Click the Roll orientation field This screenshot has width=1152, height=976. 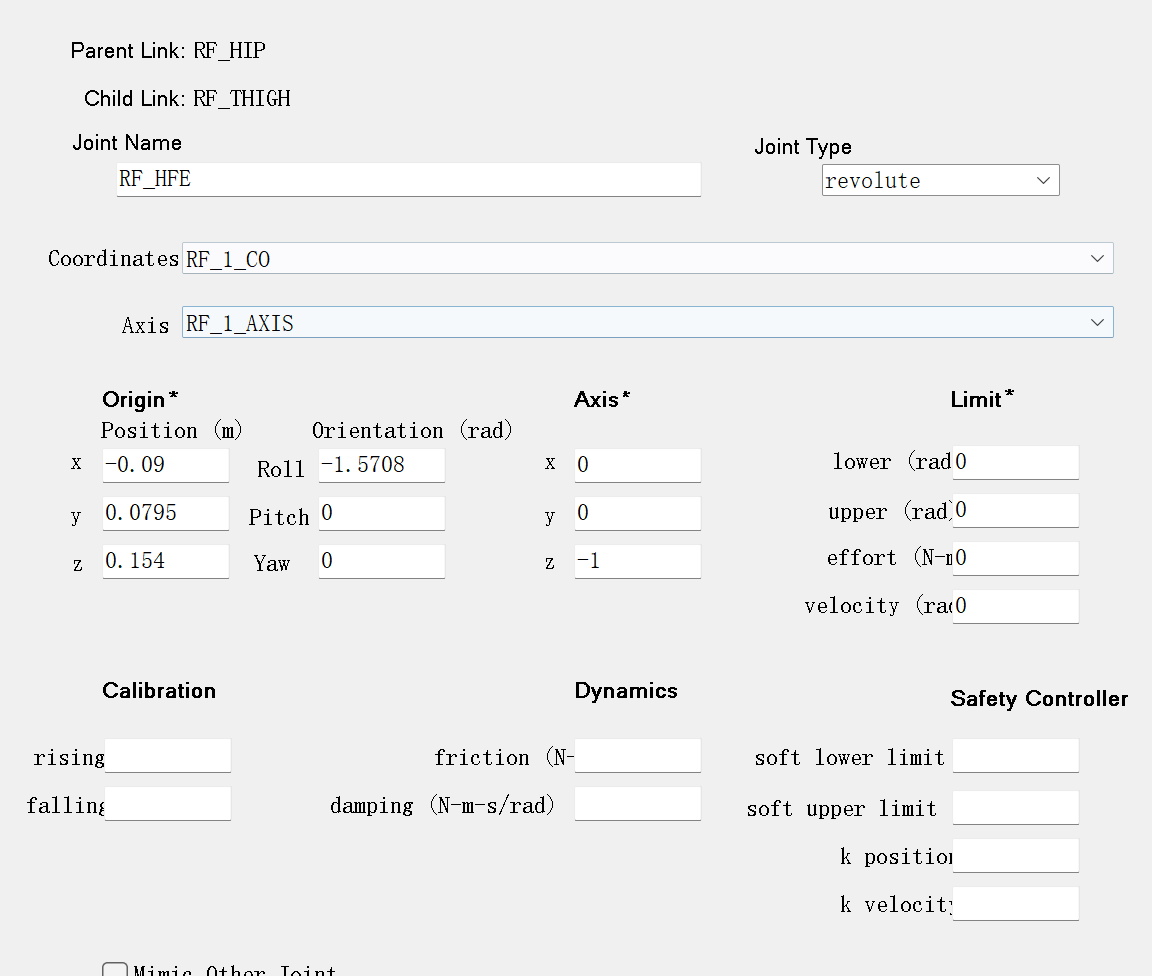381,465
